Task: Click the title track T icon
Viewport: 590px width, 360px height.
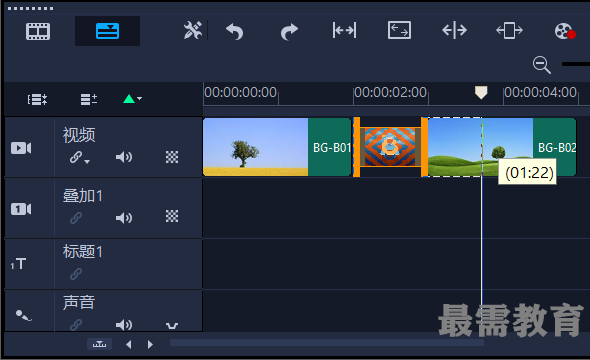Action: click(x=18, y=264)
